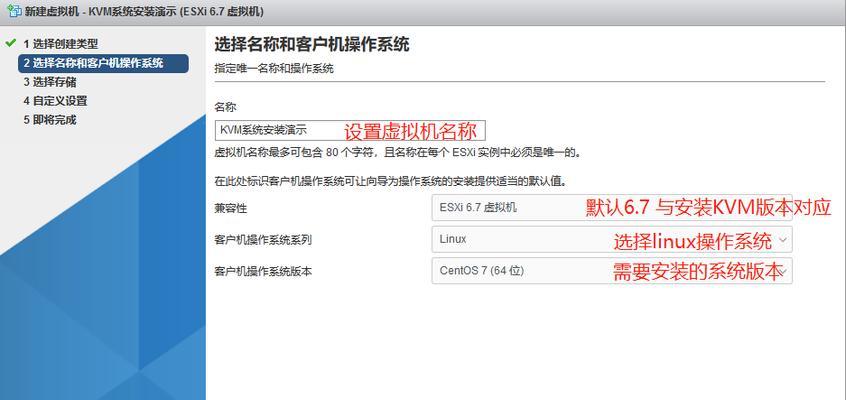846x400 pixels.
Task: Click the window title 新建虚拟机 - KVM系统安装演示
Action: (x=144, y=12)
